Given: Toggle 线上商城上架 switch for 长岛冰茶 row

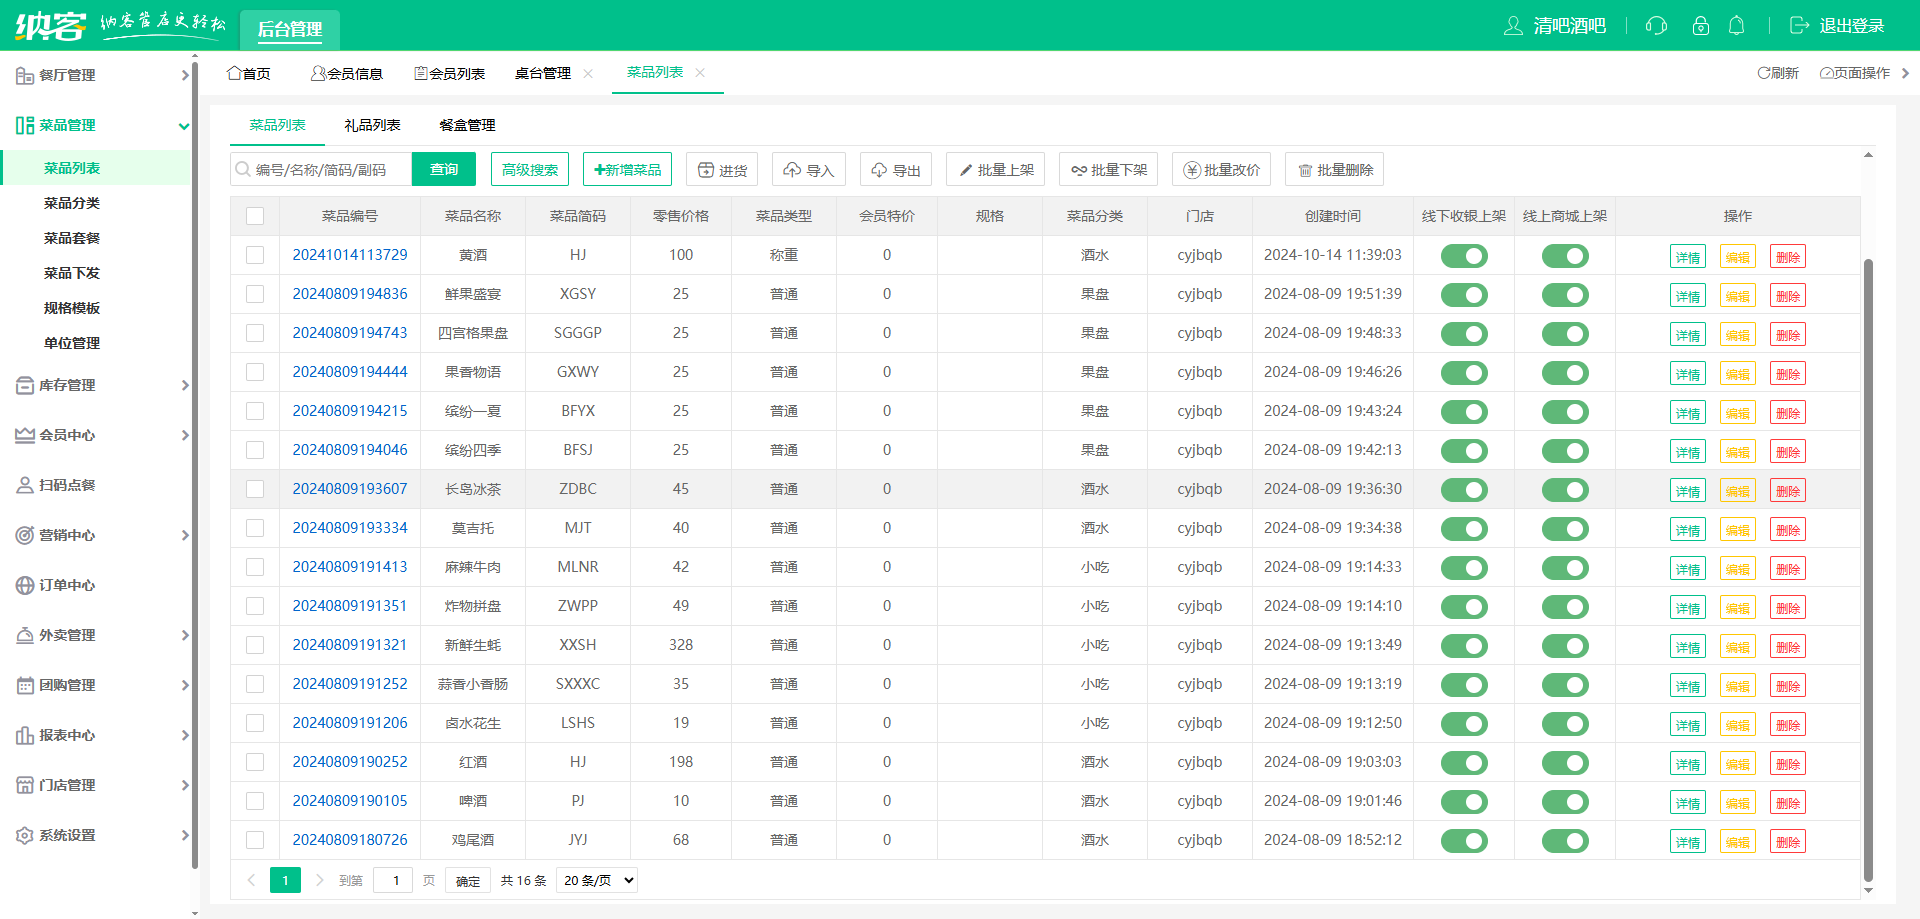Looking at the screenshot, I should (x=1564, y=490).
